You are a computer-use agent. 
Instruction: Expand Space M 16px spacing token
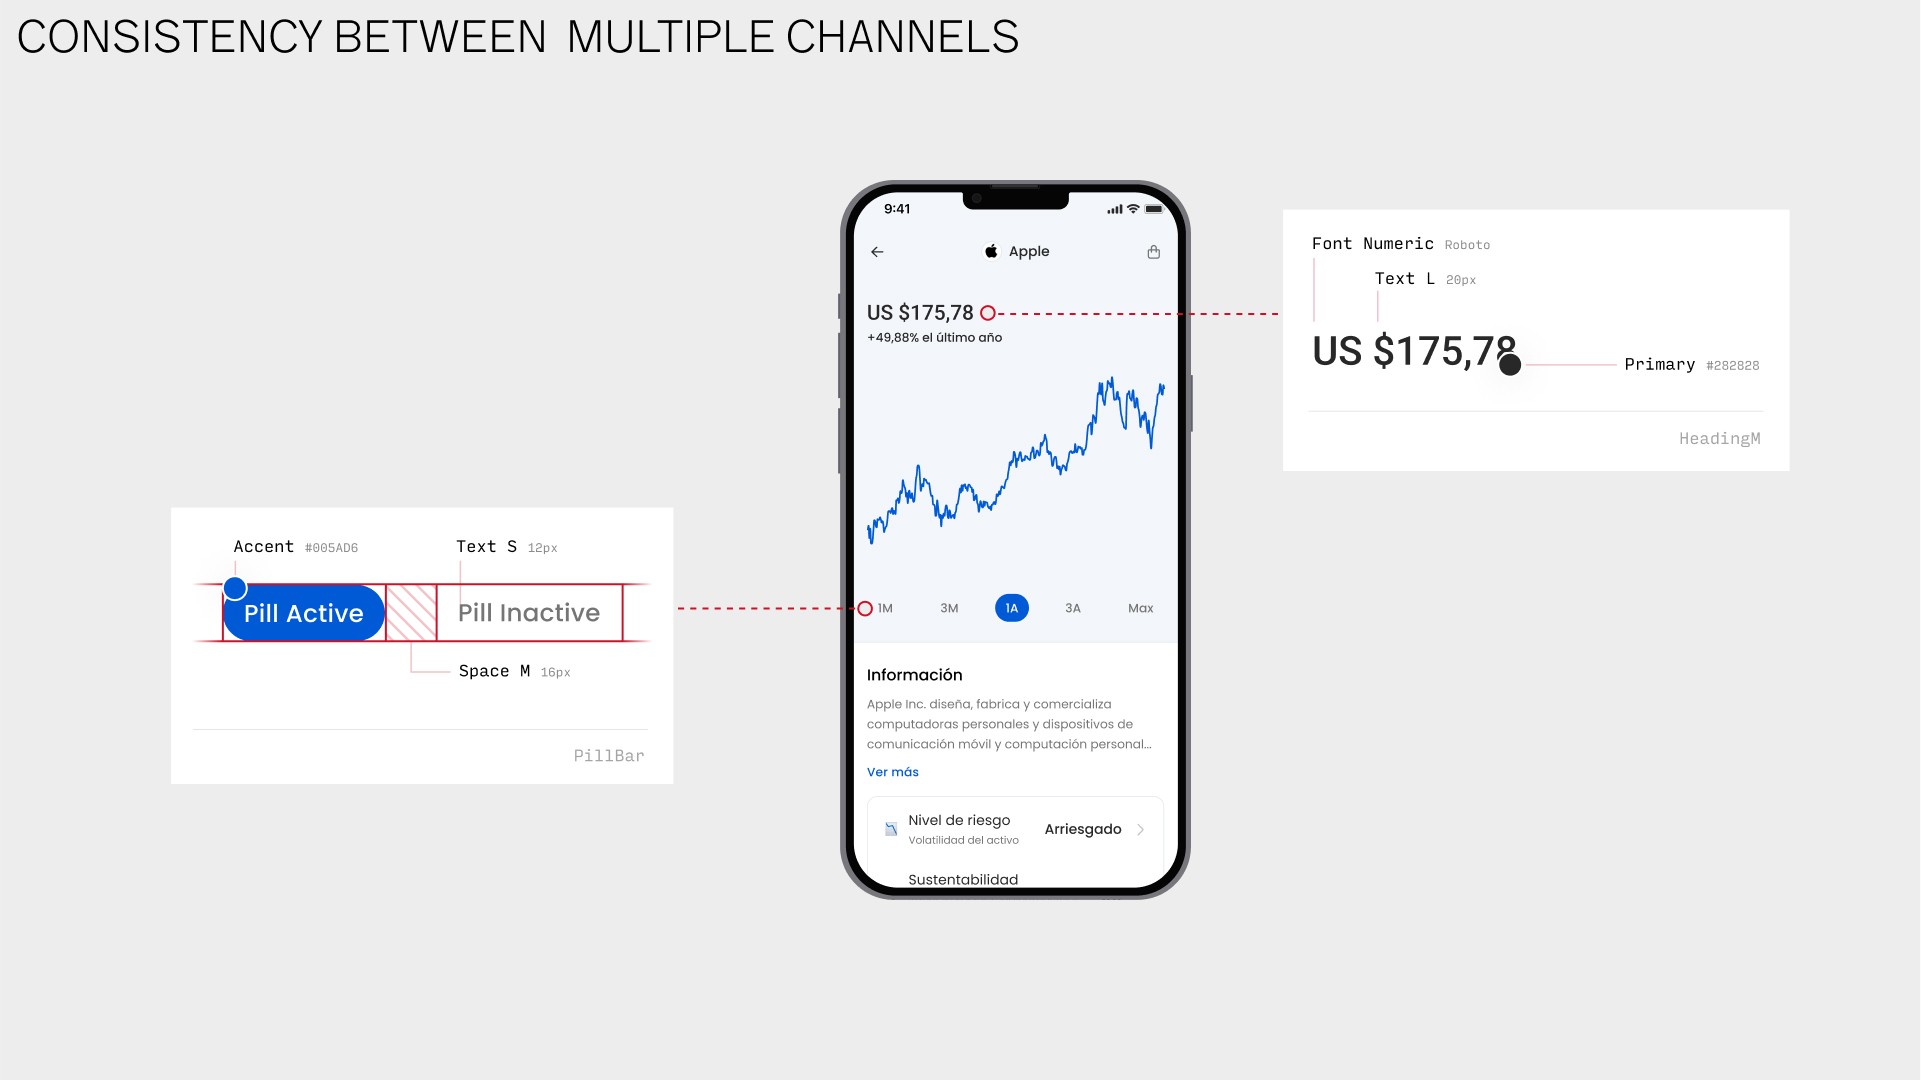click(513, 671)
